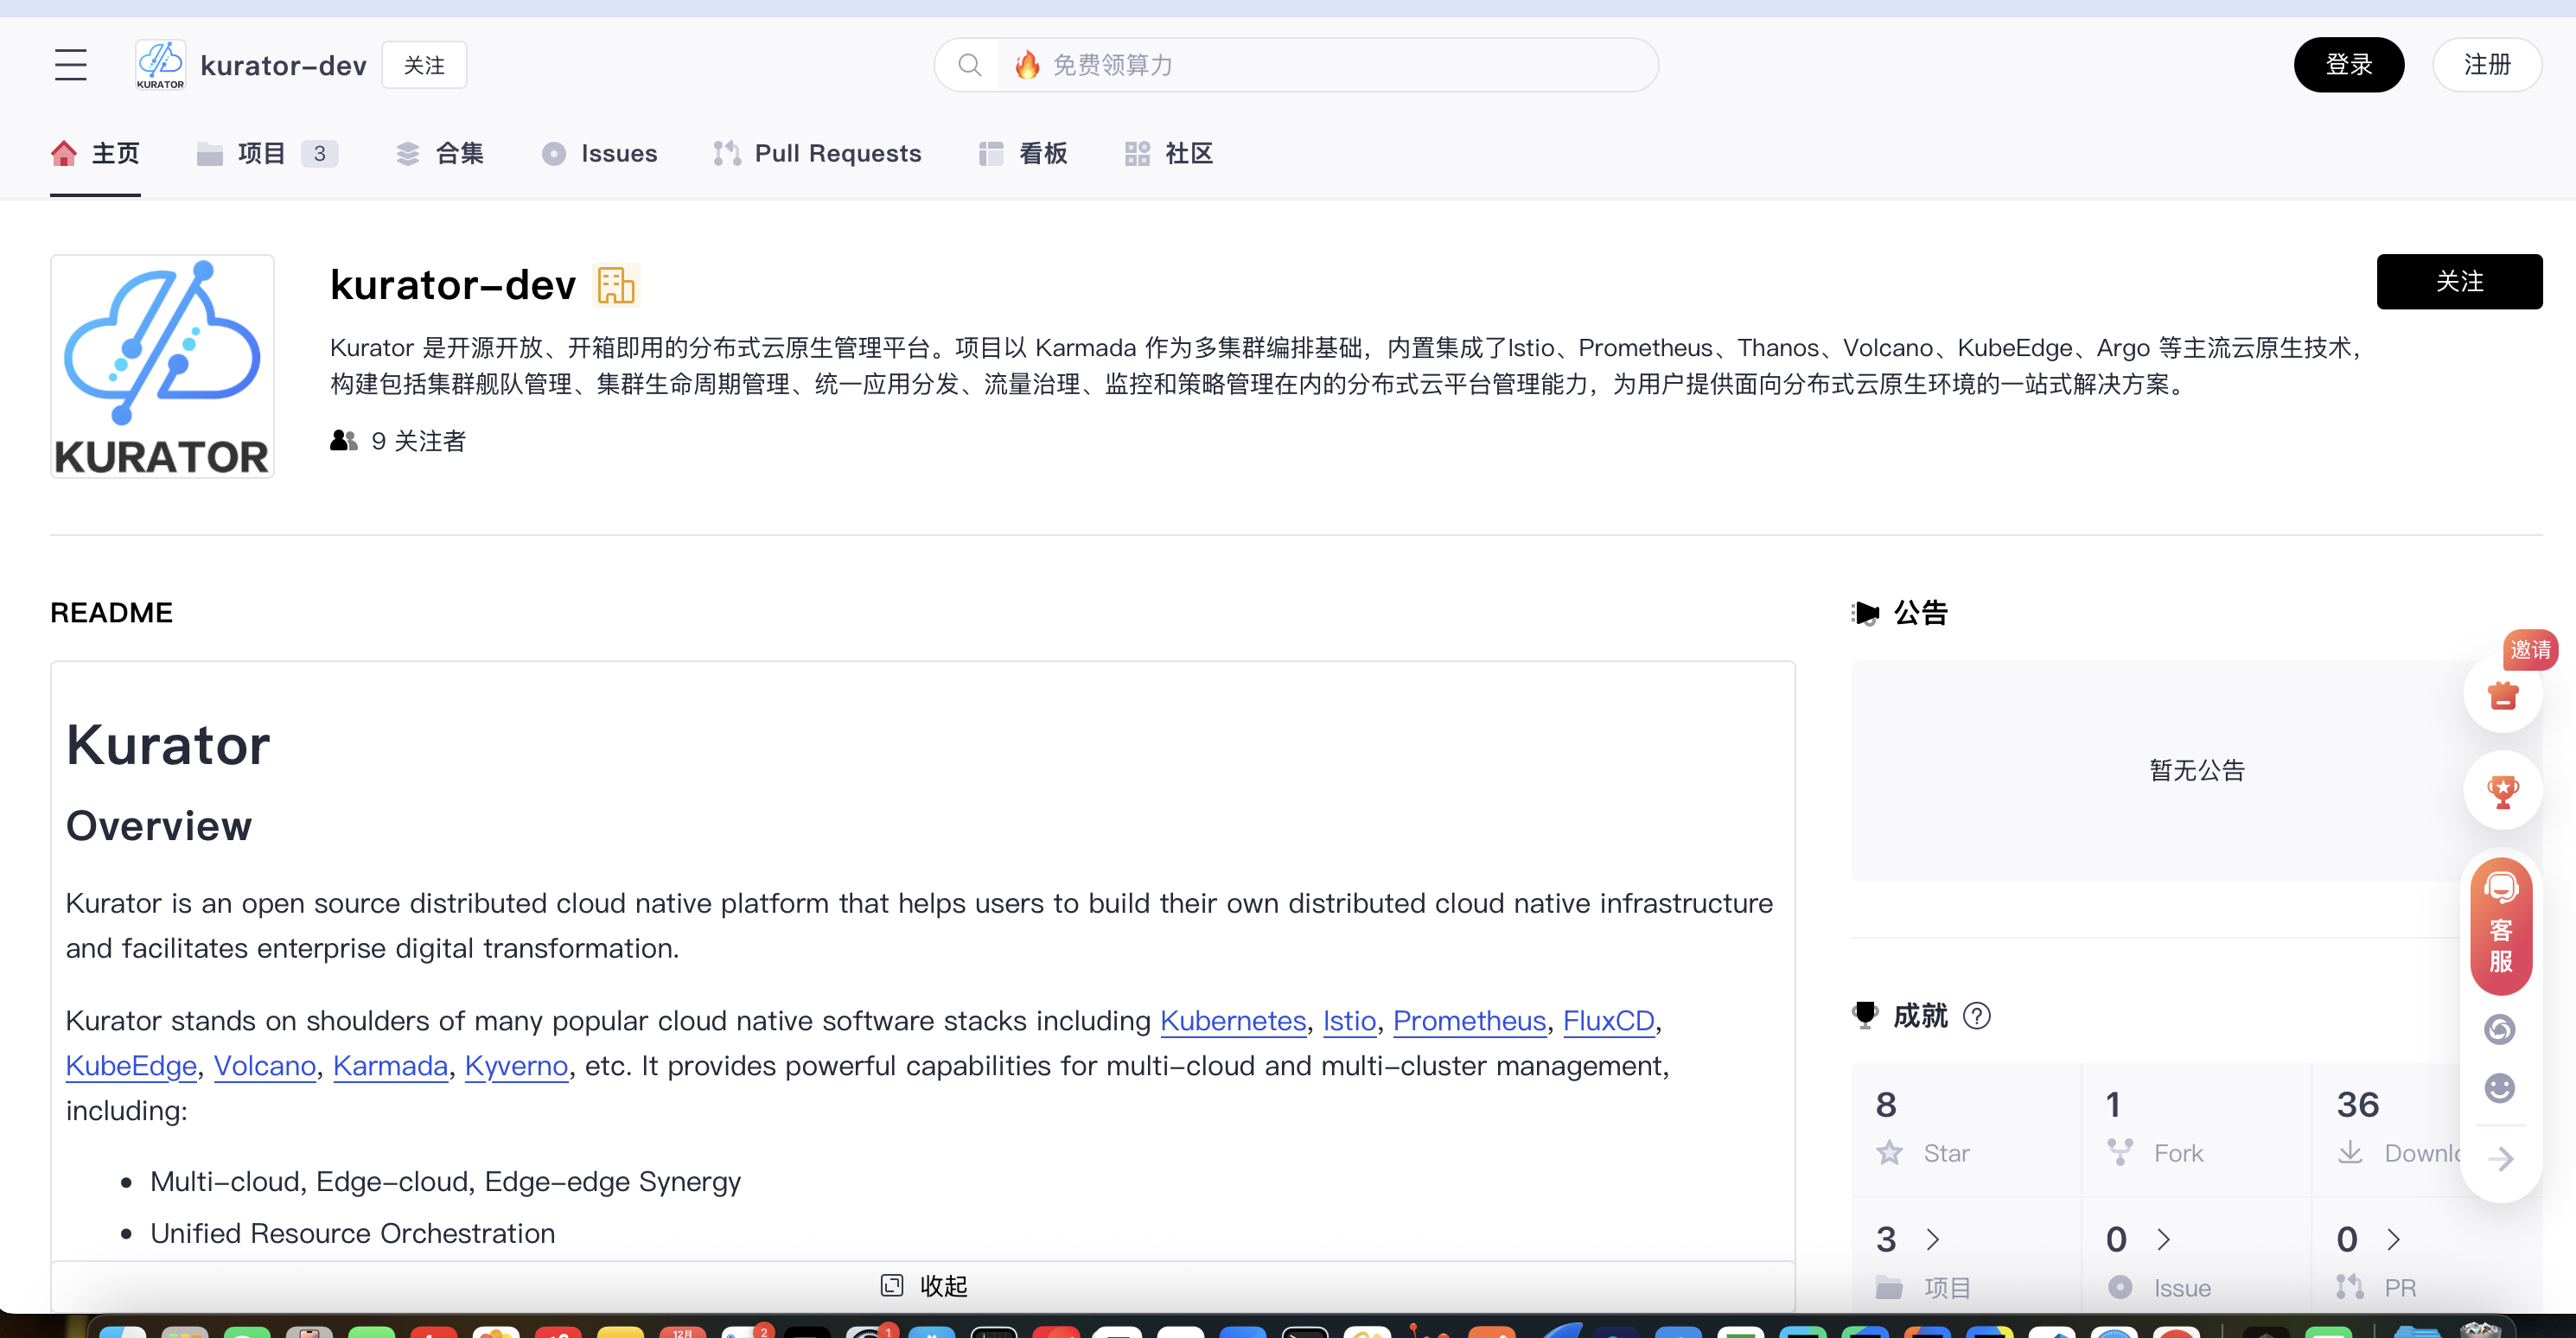Collapse floating sidebar with arrow icon

2501,1158
